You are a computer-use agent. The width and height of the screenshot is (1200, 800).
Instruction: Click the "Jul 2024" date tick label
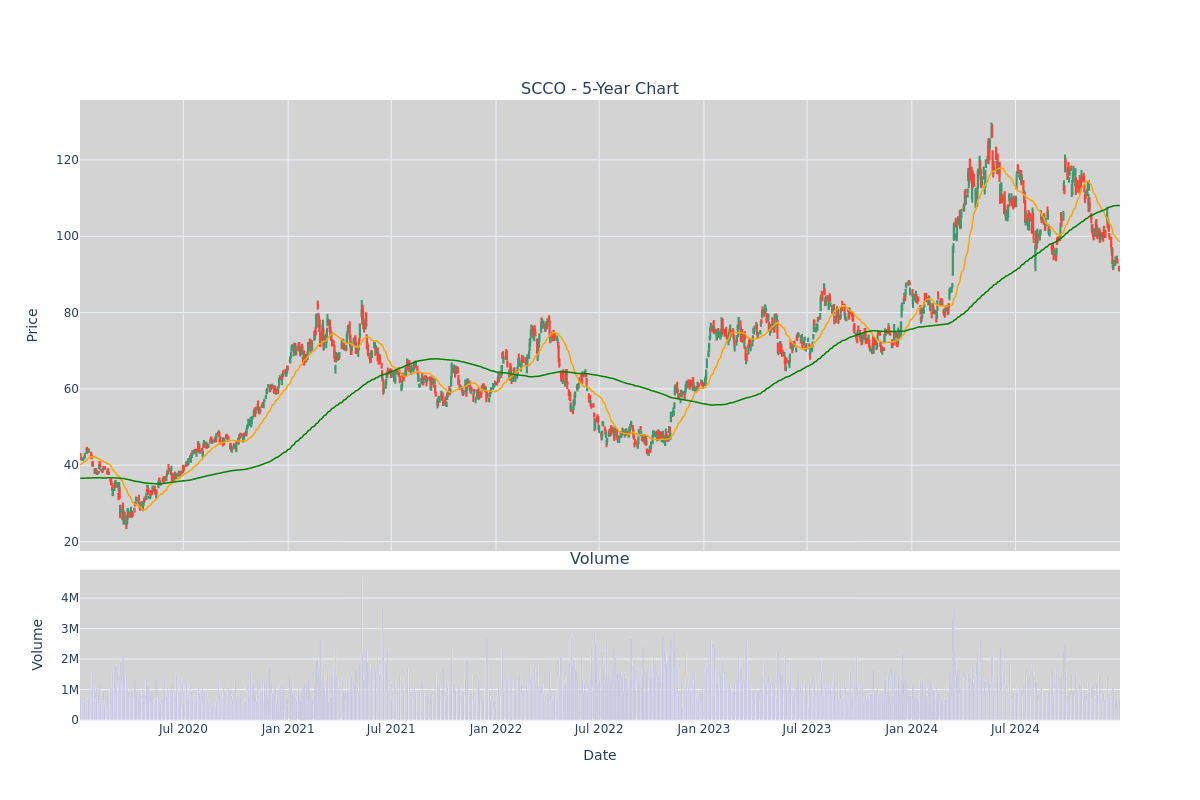(x=1015, y=729)
